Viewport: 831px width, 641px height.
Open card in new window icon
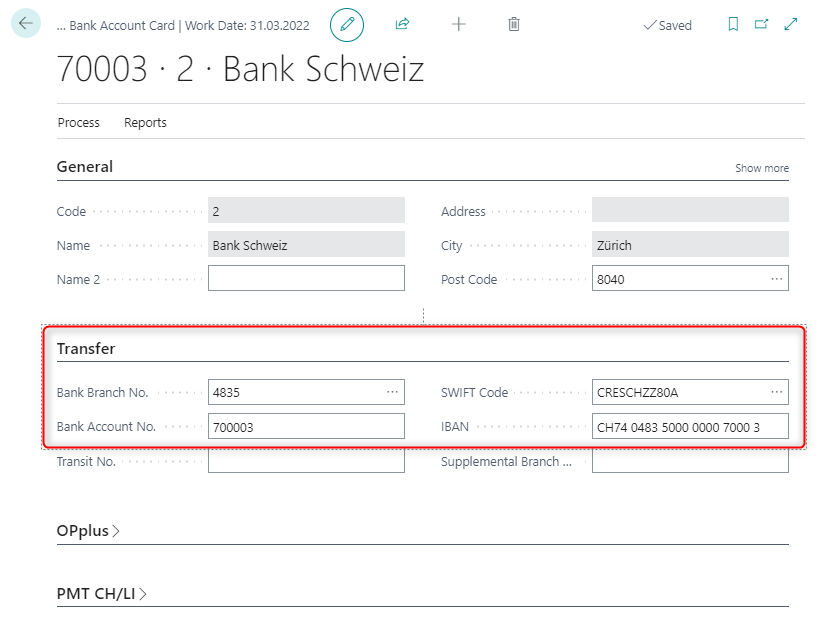[x=762, y=25]
